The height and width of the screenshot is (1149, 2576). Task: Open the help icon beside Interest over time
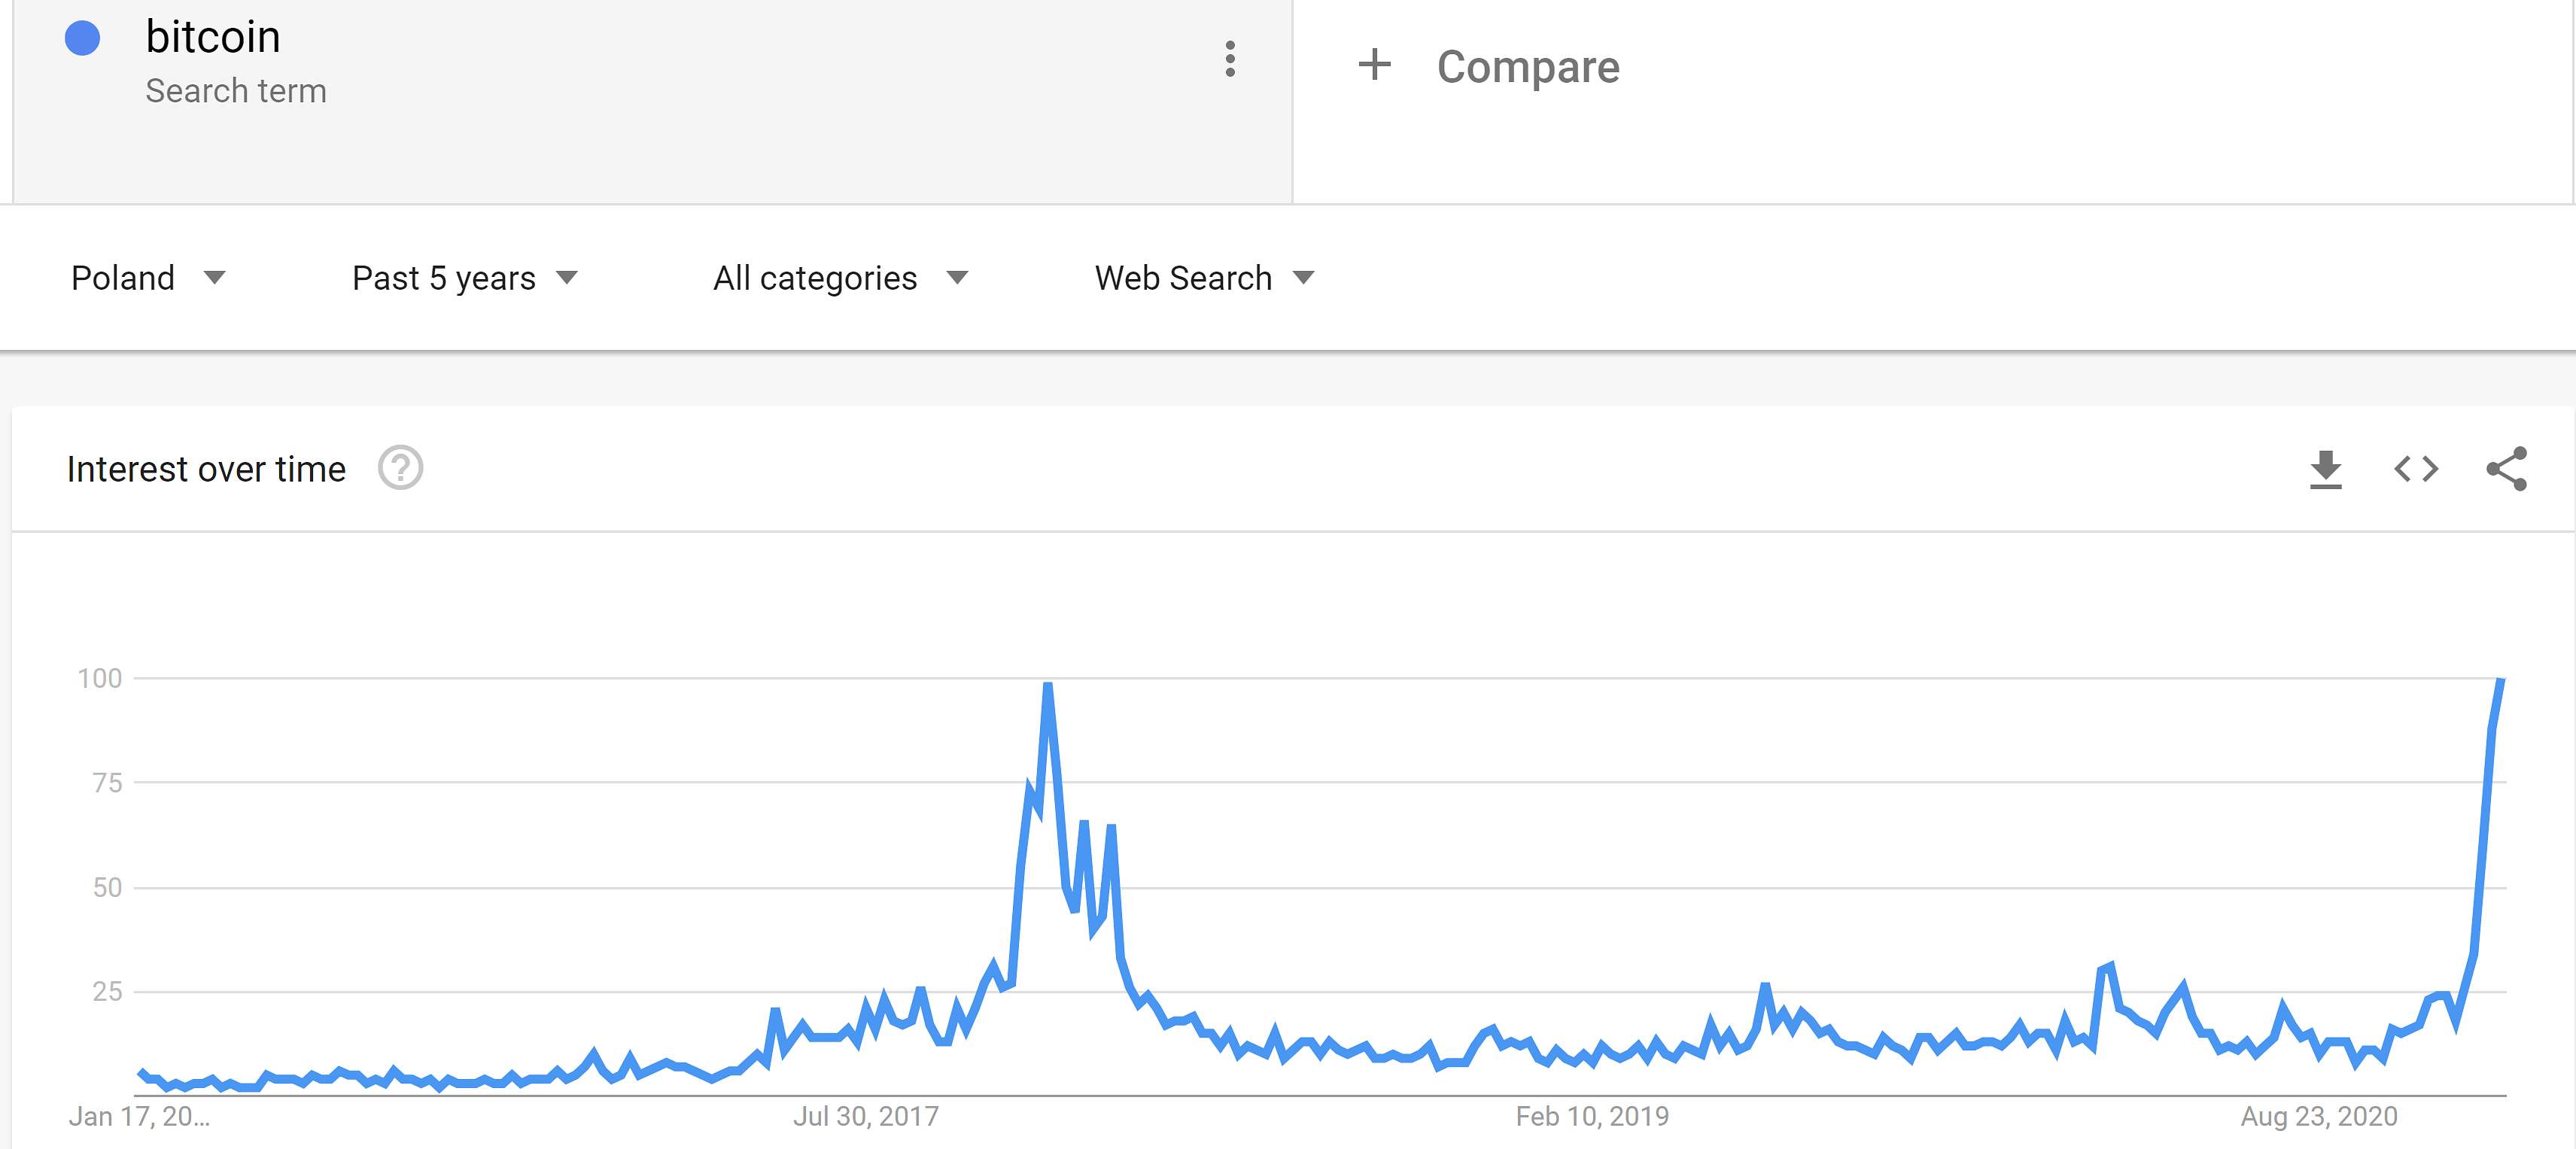click(x=401, y=468)
